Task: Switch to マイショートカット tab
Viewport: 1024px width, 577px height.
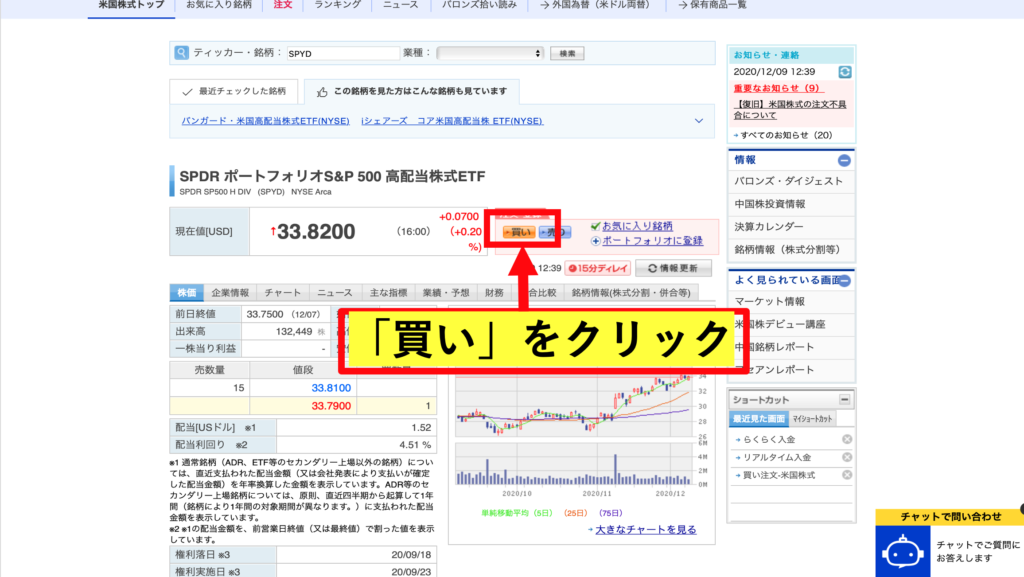Action: 812,419
